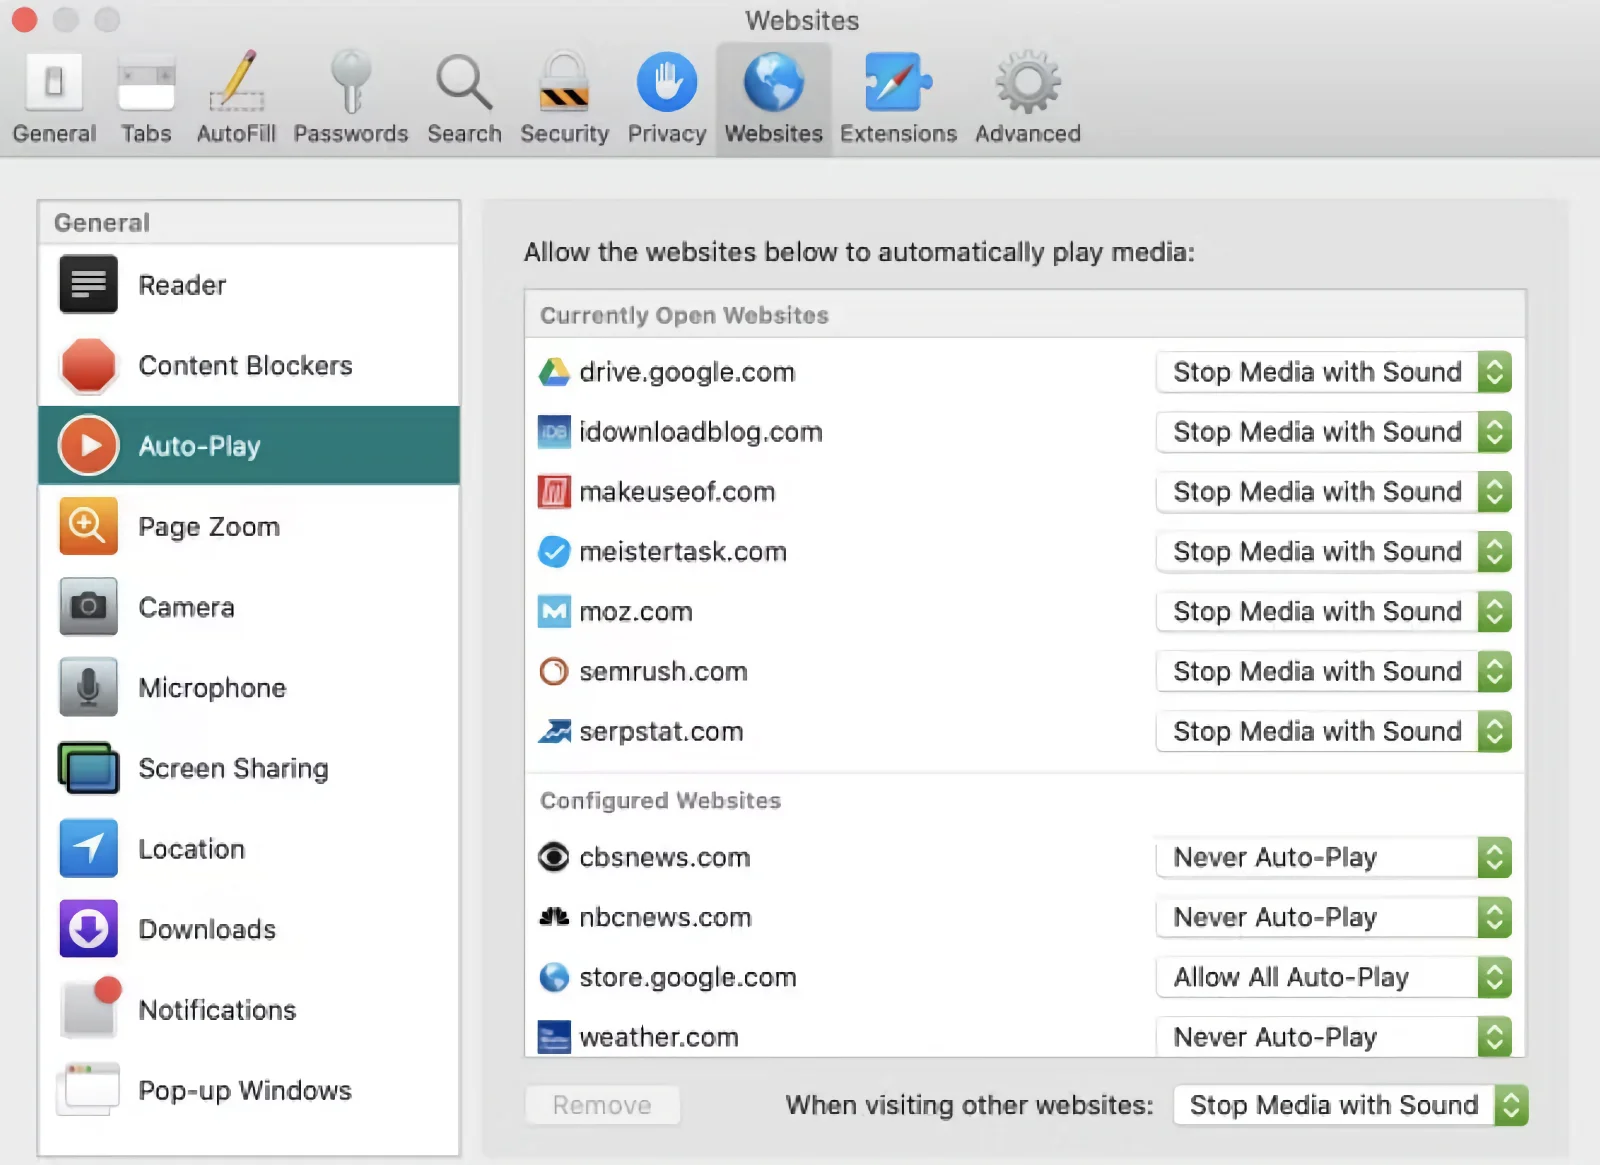The image size is (1600, 1165).
Task: Open auto-play dropdown for moz.com
Action: coord(1333,612)
